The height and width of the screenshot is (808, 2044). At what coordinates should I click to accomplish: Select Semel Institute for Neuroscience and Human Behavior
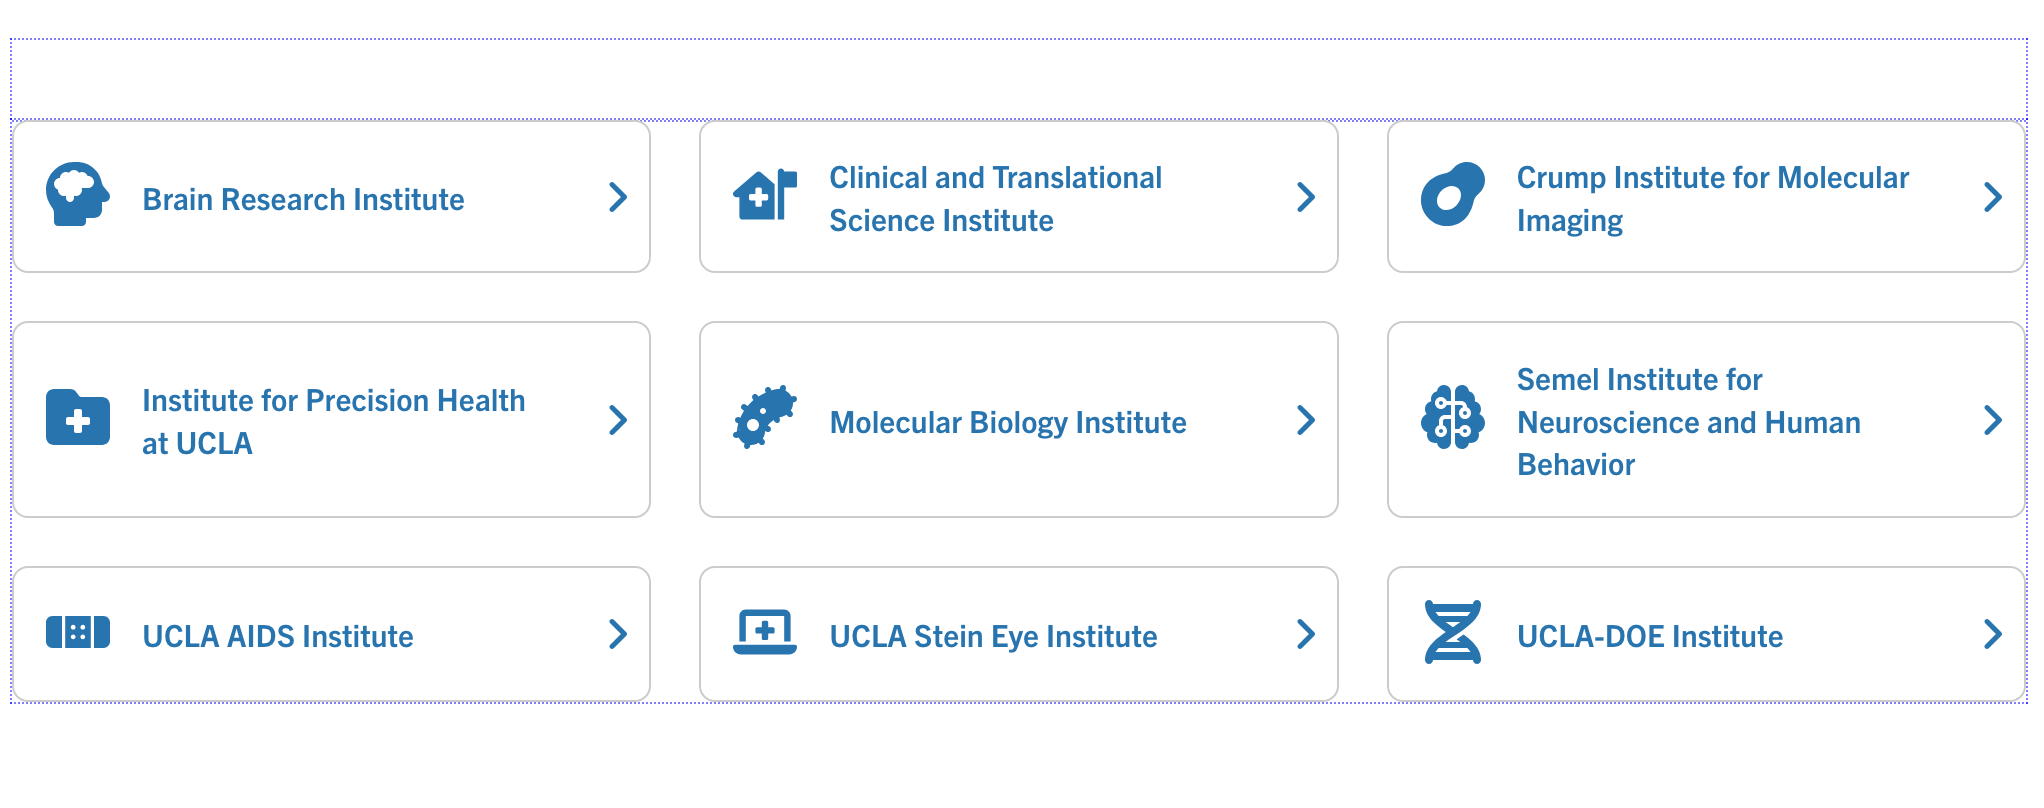[1688, 422]
